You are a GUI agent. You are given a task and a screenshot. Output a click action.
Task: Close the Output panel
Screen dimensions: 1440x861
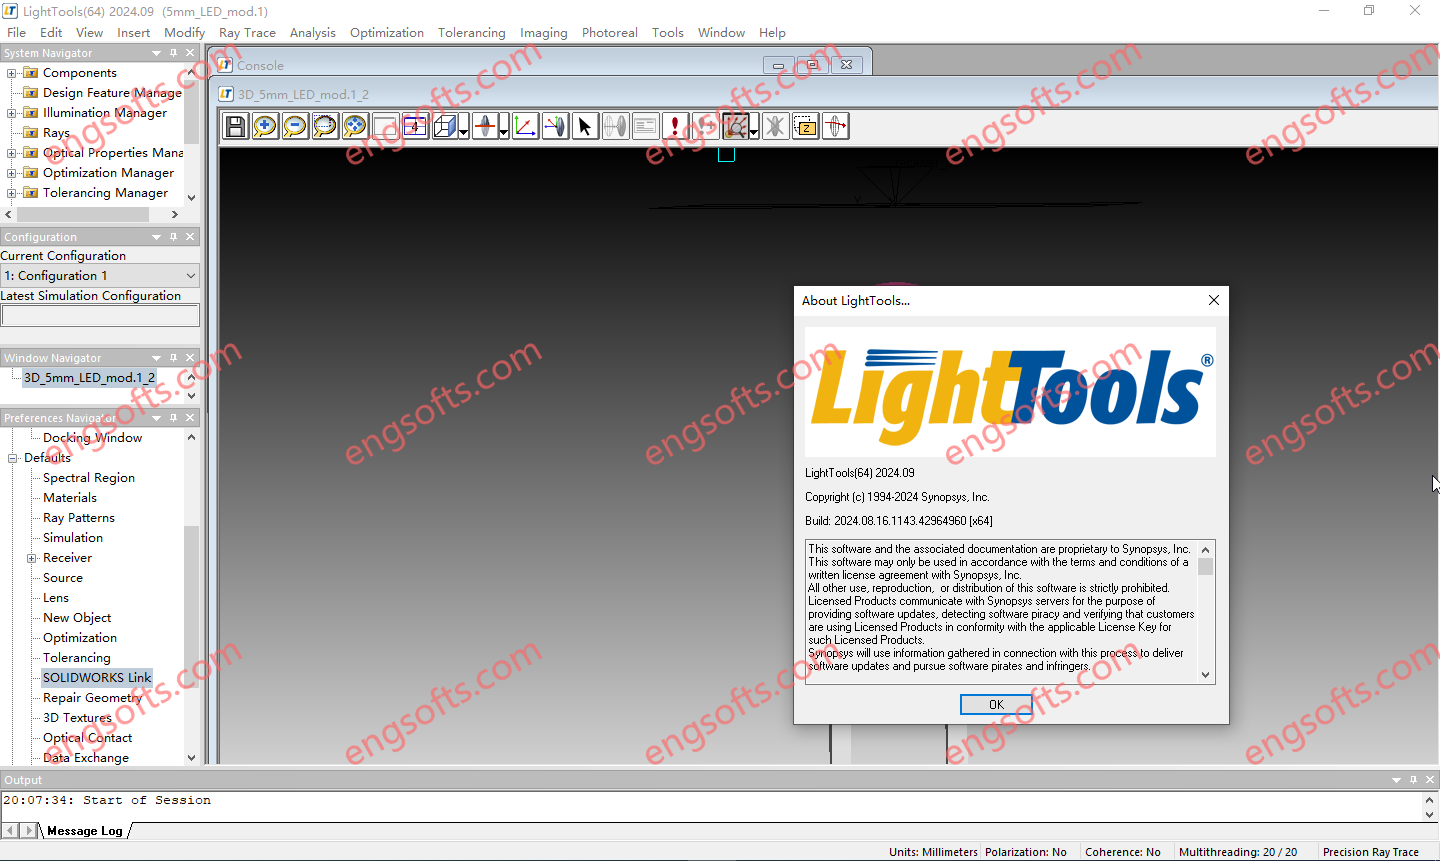point(1430,780)
